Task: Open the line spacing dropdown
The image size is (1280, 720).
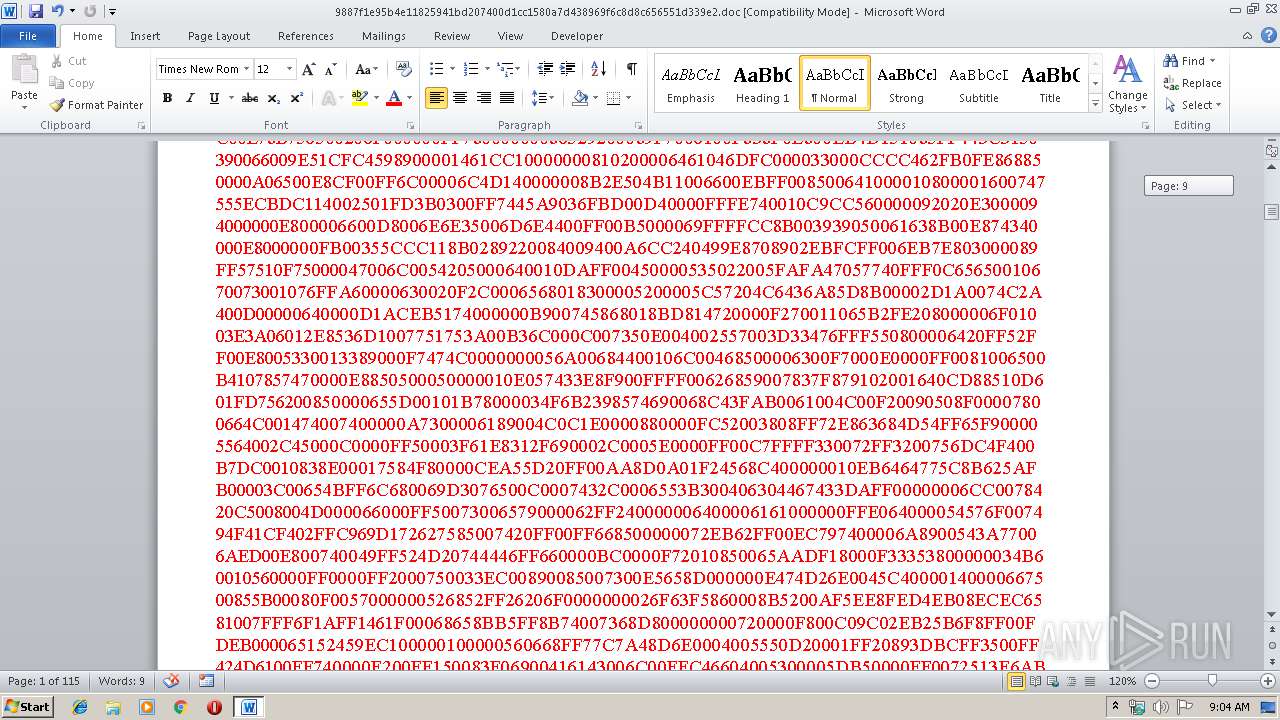Action: tap(542, 98)
